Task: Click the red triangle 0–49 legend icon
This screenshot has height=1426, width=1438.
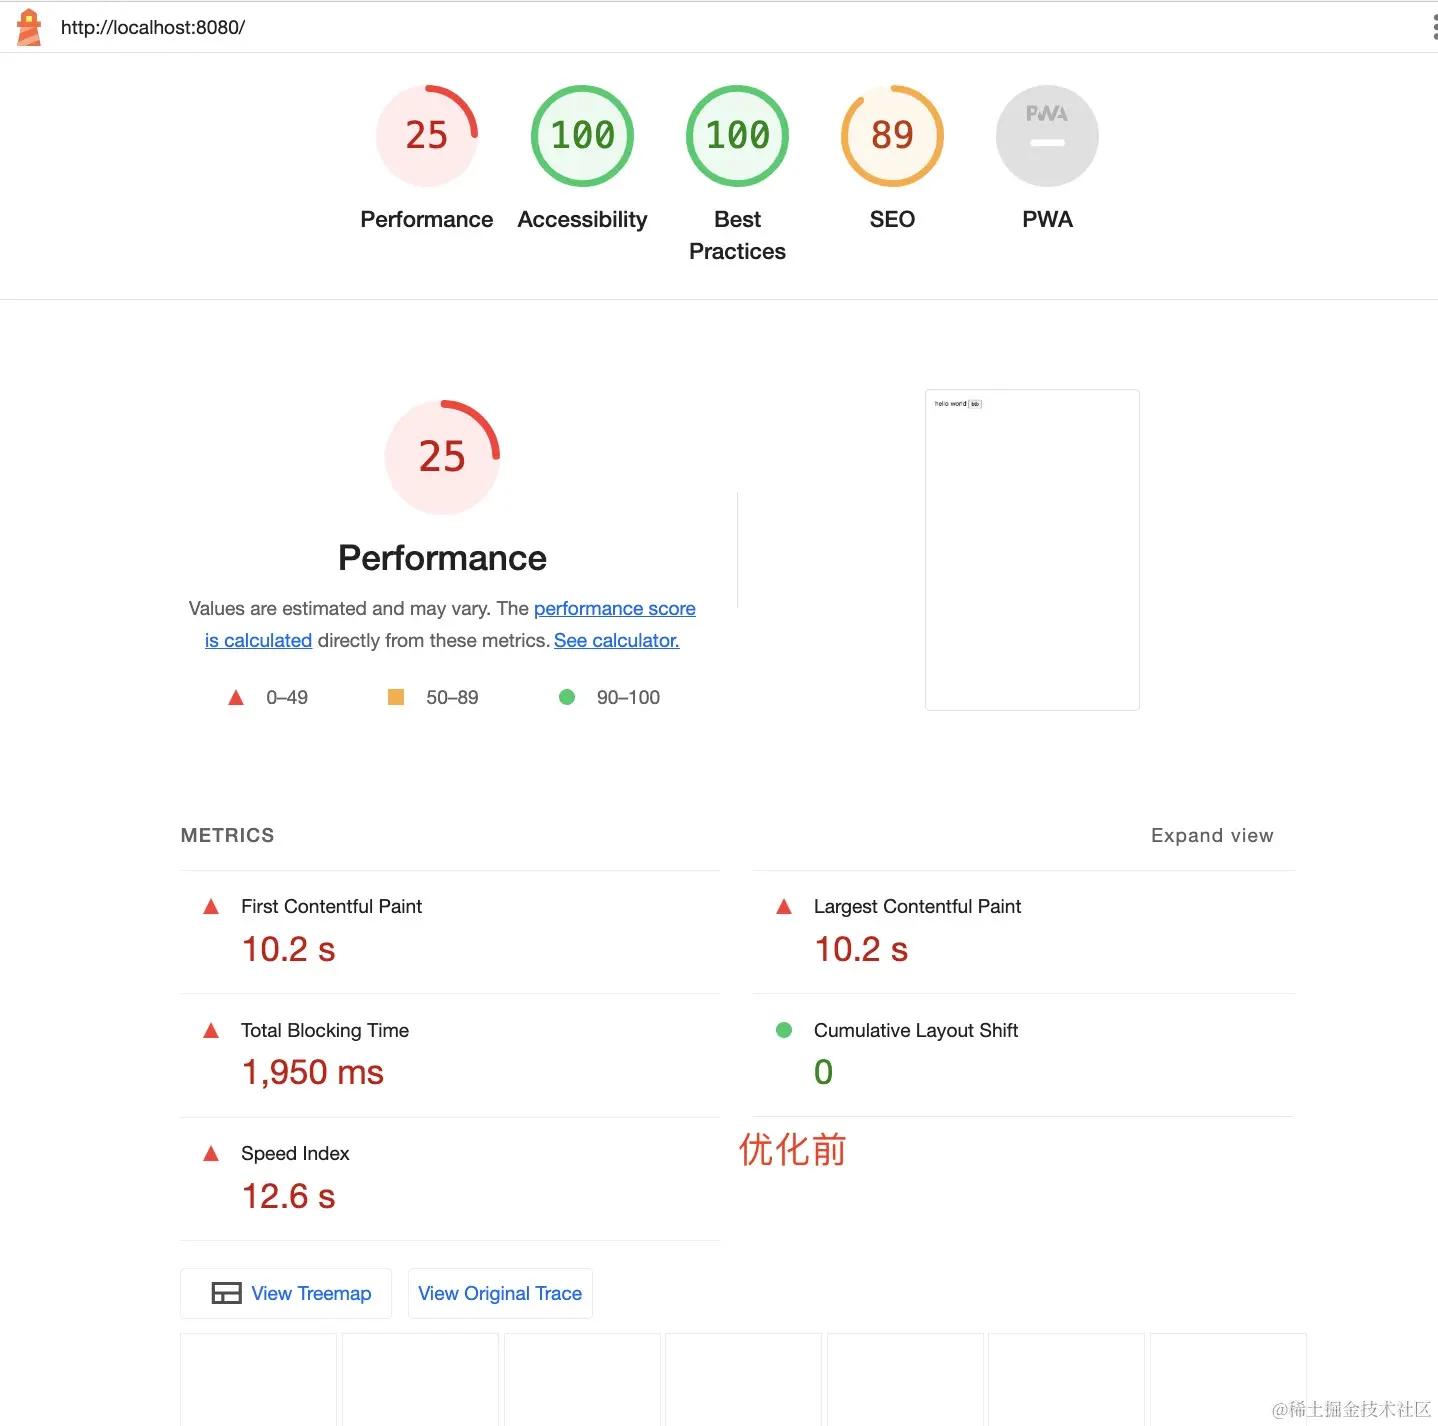Action: [x=236, y=697]
